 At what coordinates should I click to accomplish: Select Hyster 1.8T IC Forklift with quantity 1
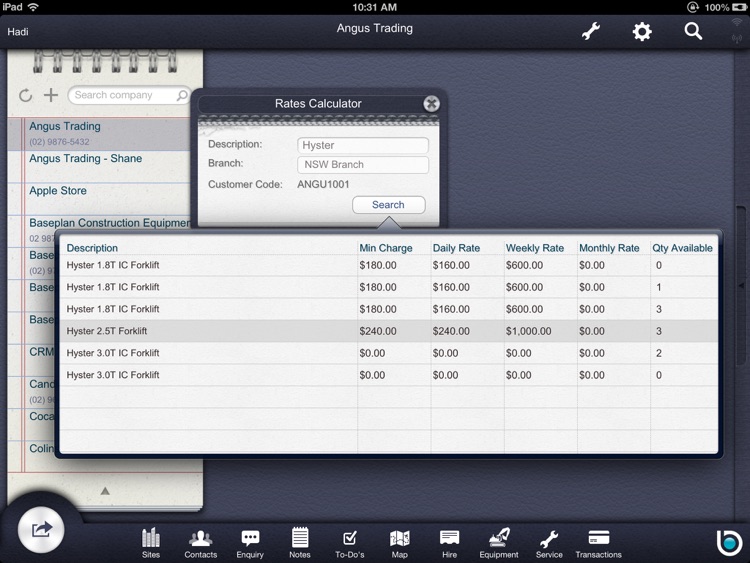388,287
